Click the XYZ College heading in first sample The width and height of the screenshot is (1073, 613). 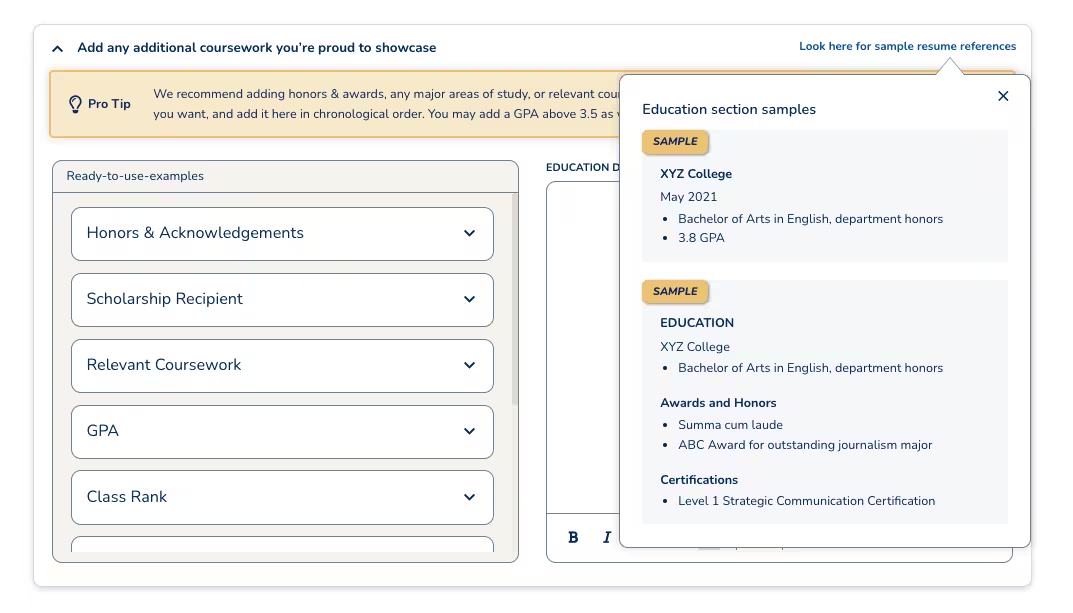click(x=696, y=173)
